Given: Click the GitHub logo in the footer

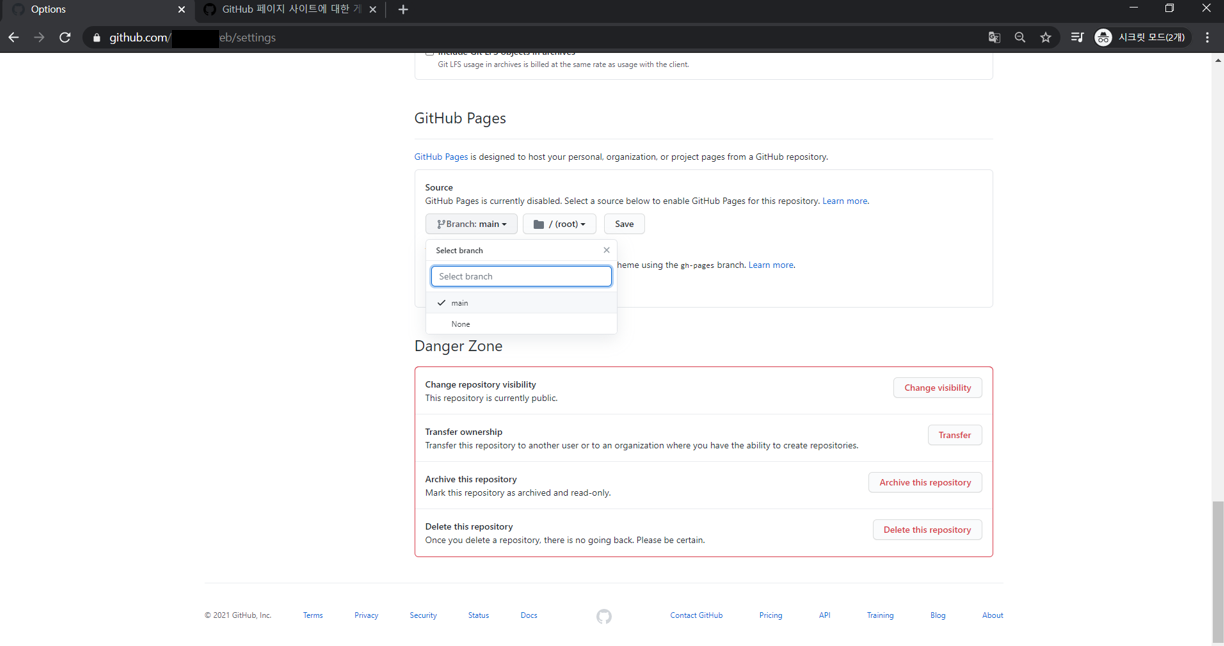Looking at the screenshot, I should coord(604,616).
